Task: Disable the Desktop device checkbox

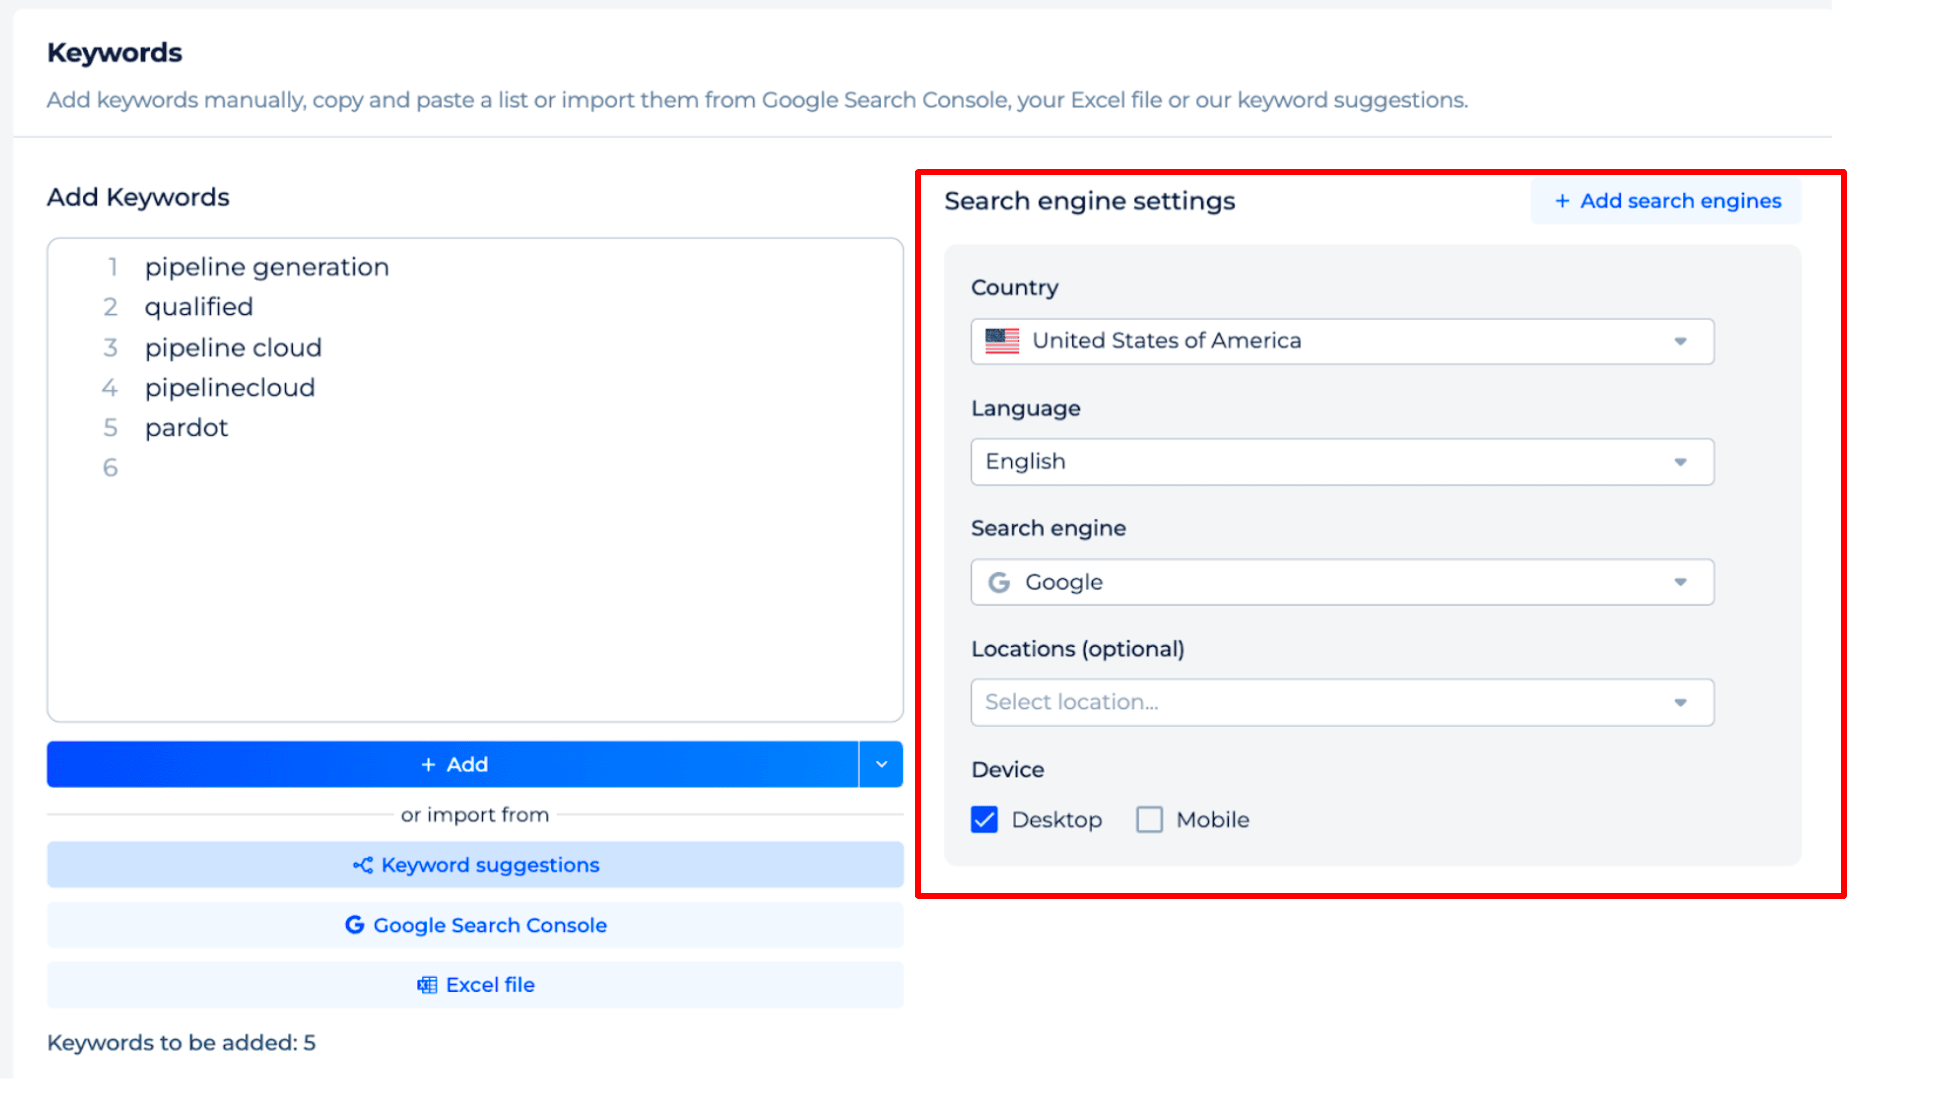Action: point(985,819)
